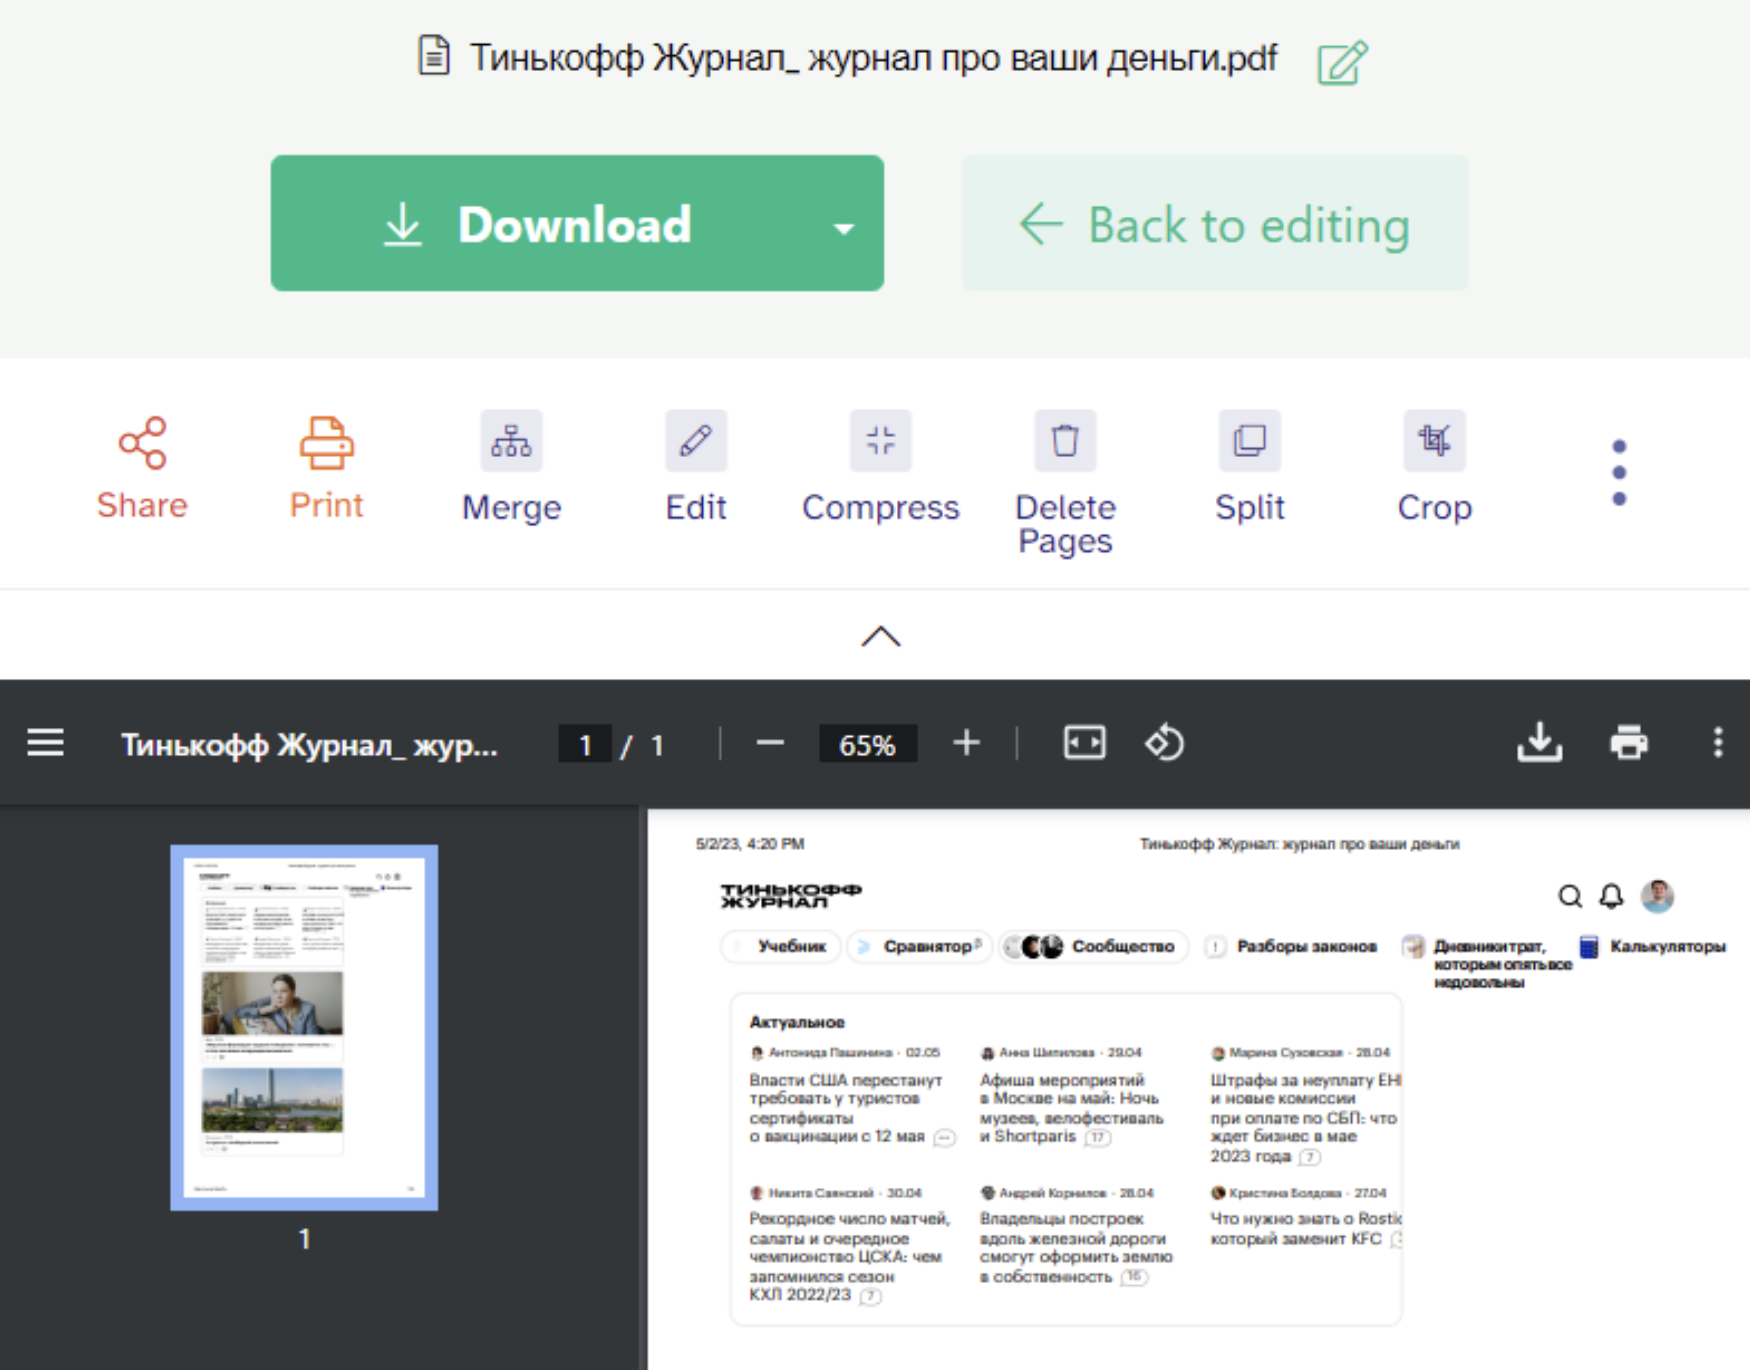Image resolution: width=1750 pixels, height=1370 pixels.
Task: Click the user avatar in document
Action: tap(1657, 896)
